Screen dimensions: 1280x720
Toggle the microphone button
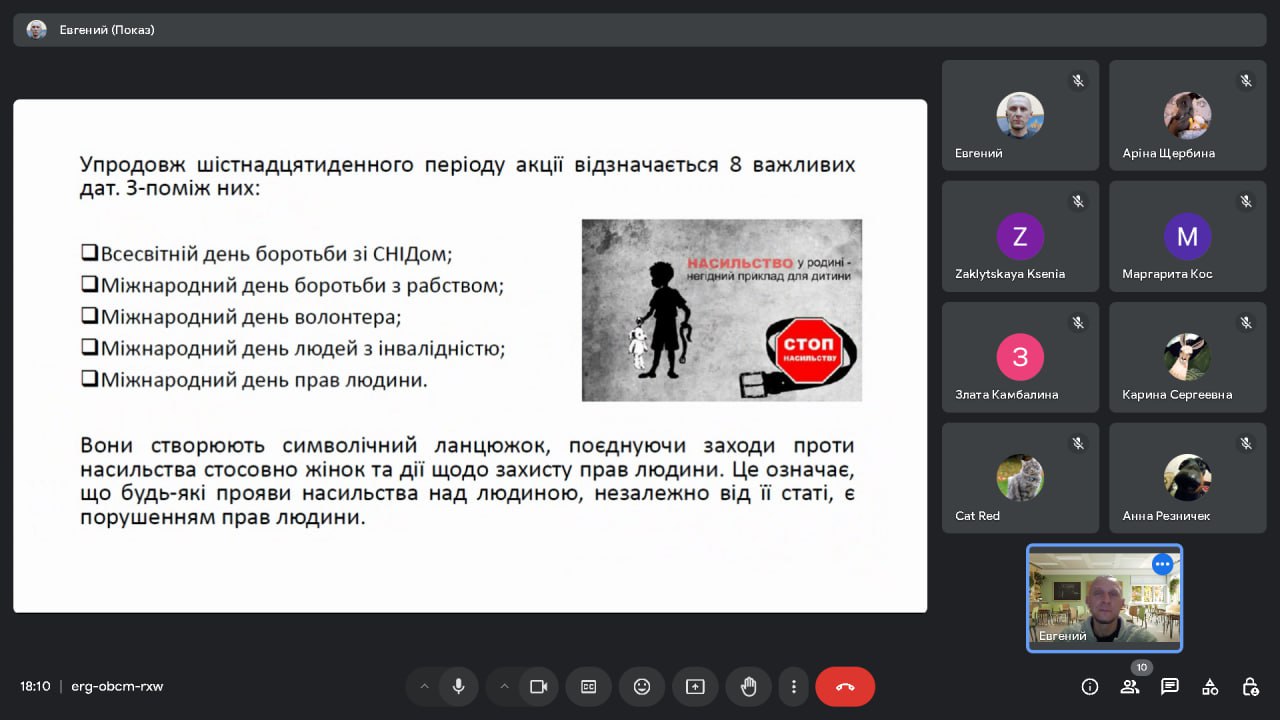coord(458,687)
